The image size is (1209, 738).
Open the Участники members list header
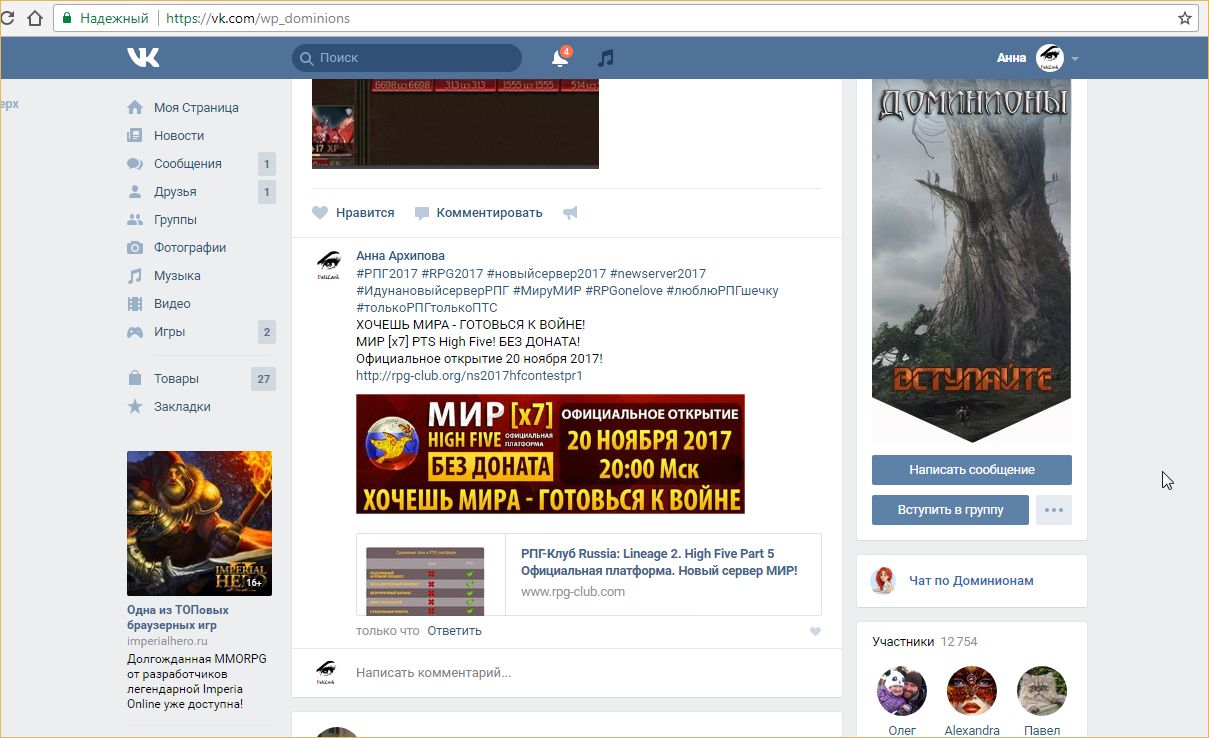(x=925, y=642)
